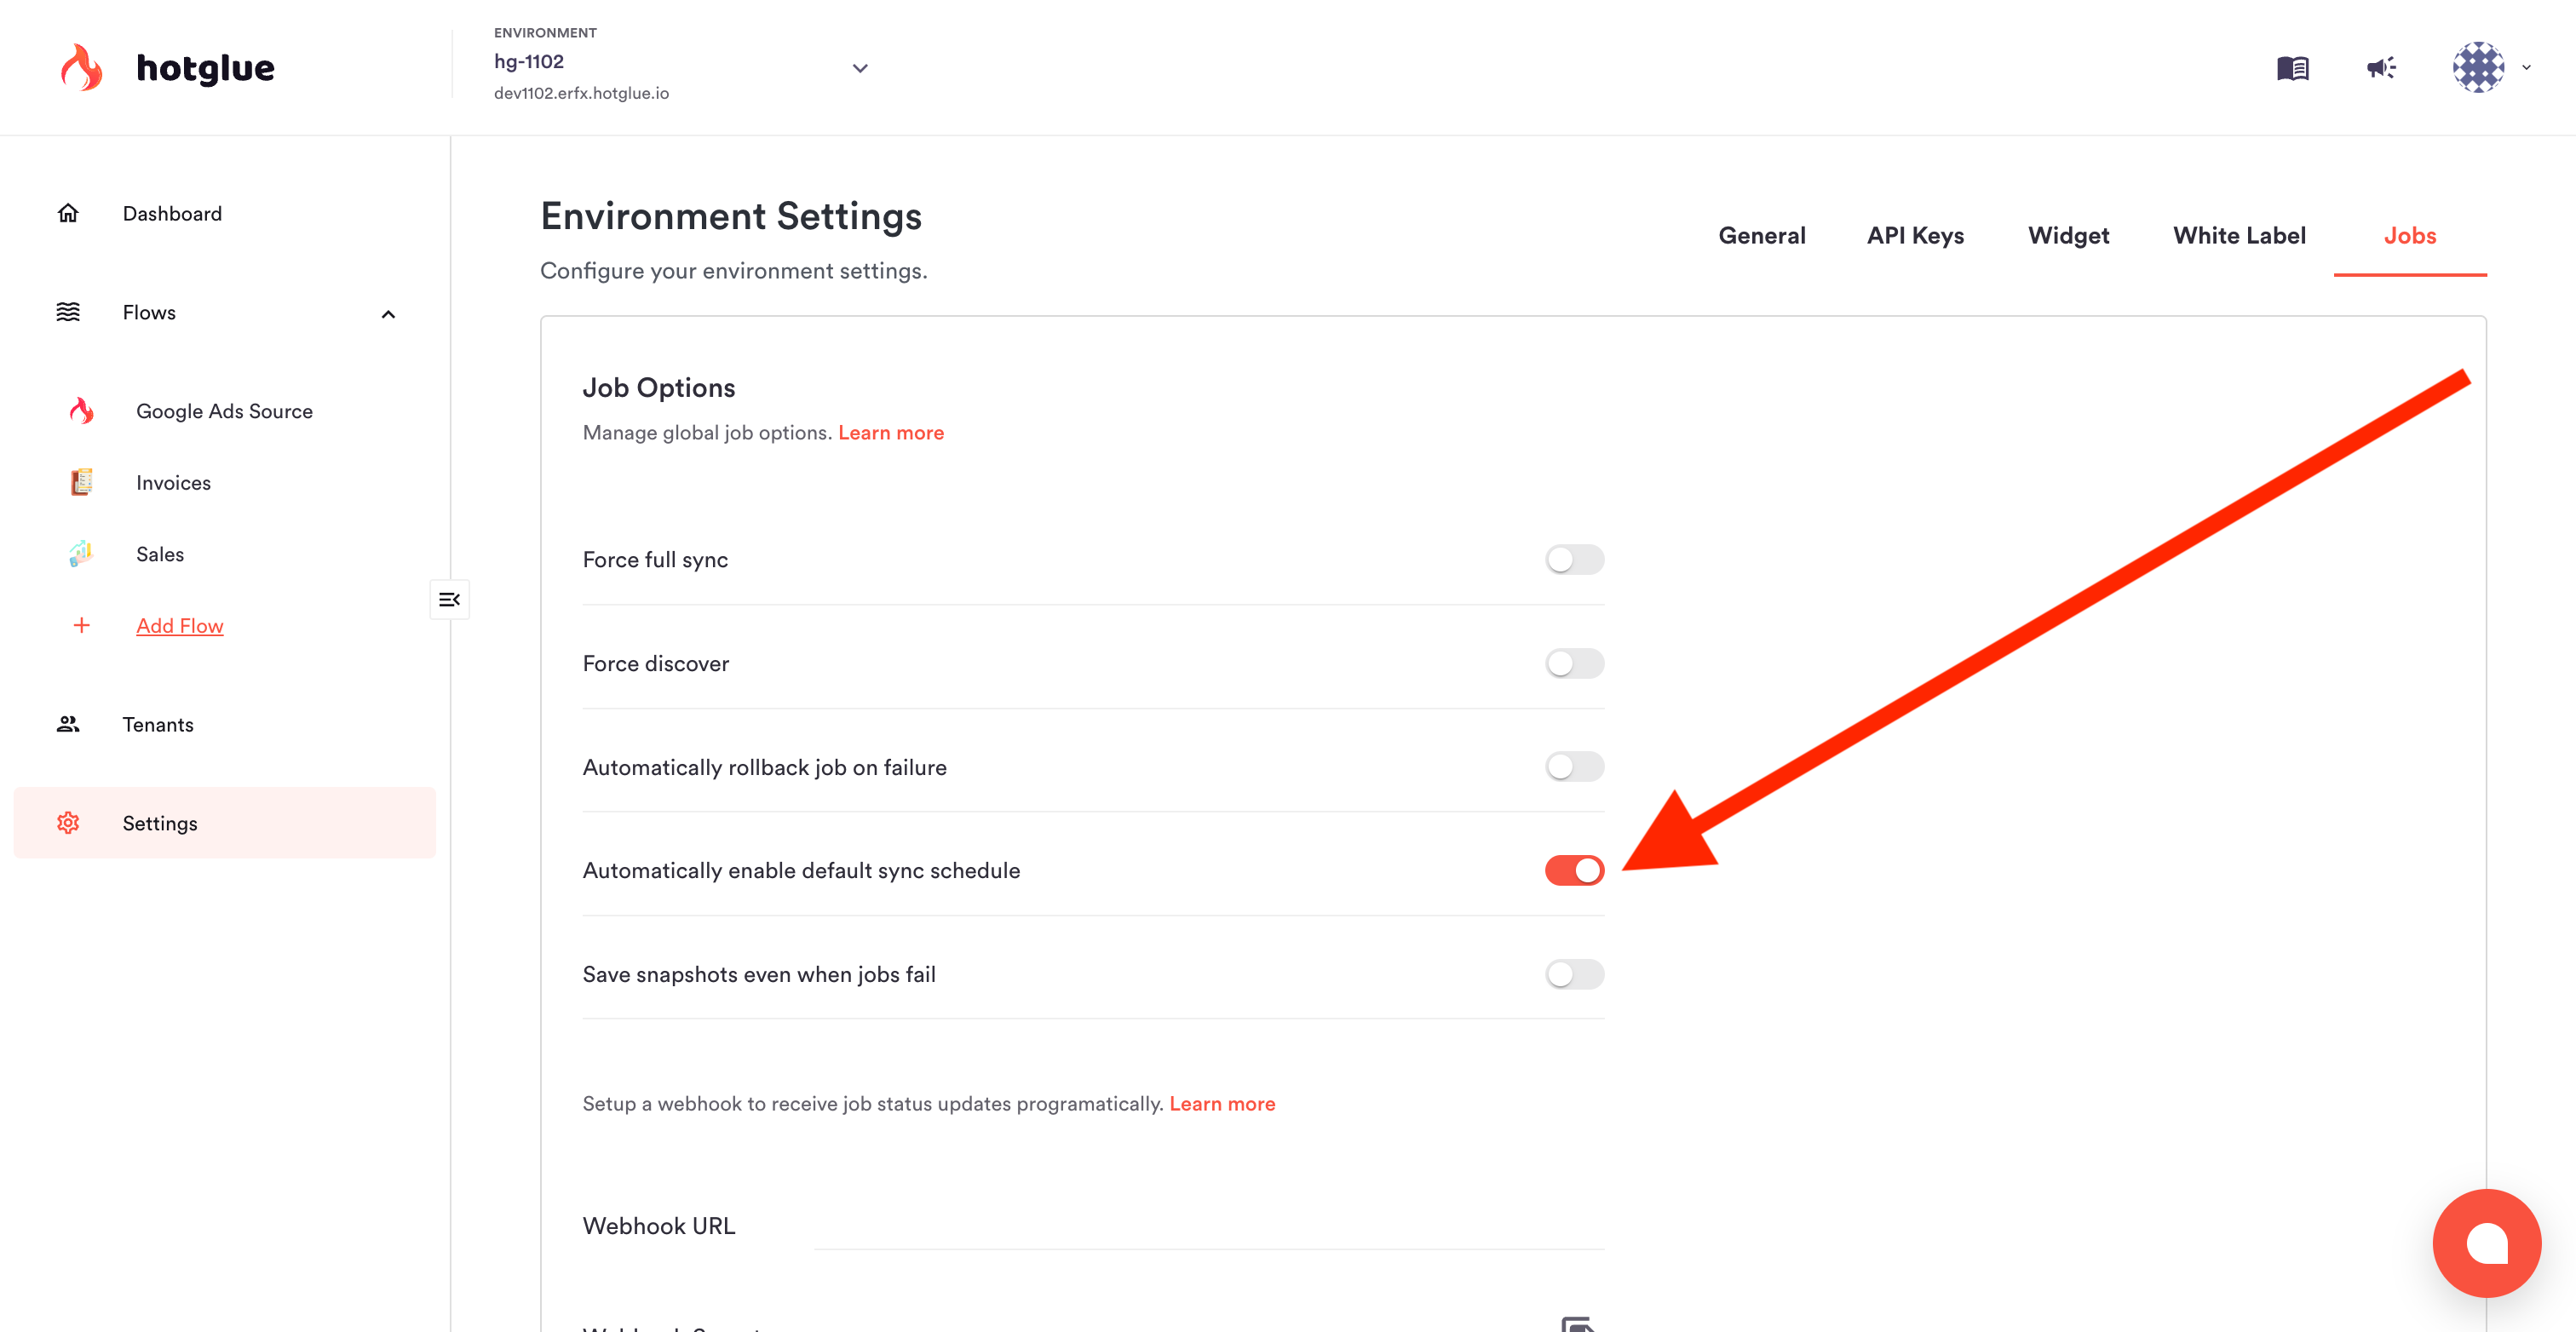Click the Google Ads Source flame icon
Screen dimensions: 2576x1332
tap(82, 411)
